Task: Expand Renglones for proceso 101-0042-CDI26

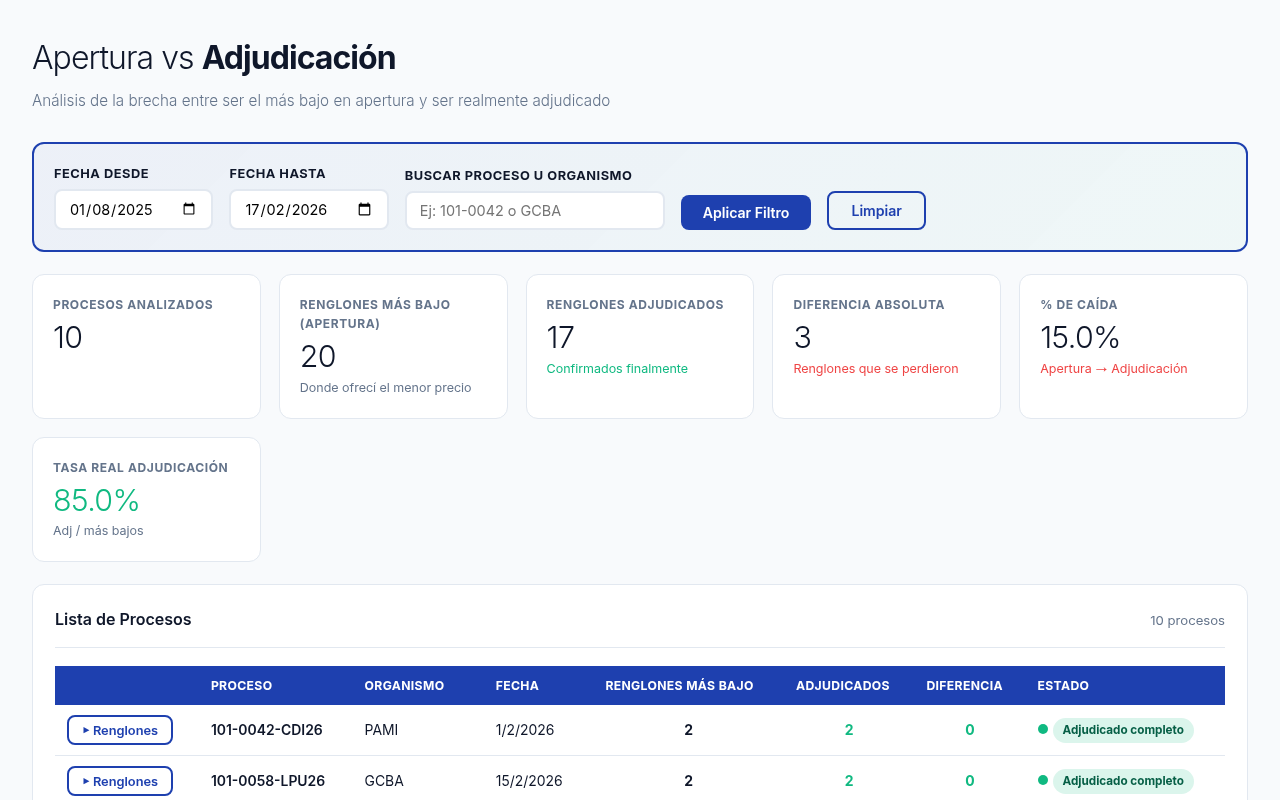Action: coord(120,730)
